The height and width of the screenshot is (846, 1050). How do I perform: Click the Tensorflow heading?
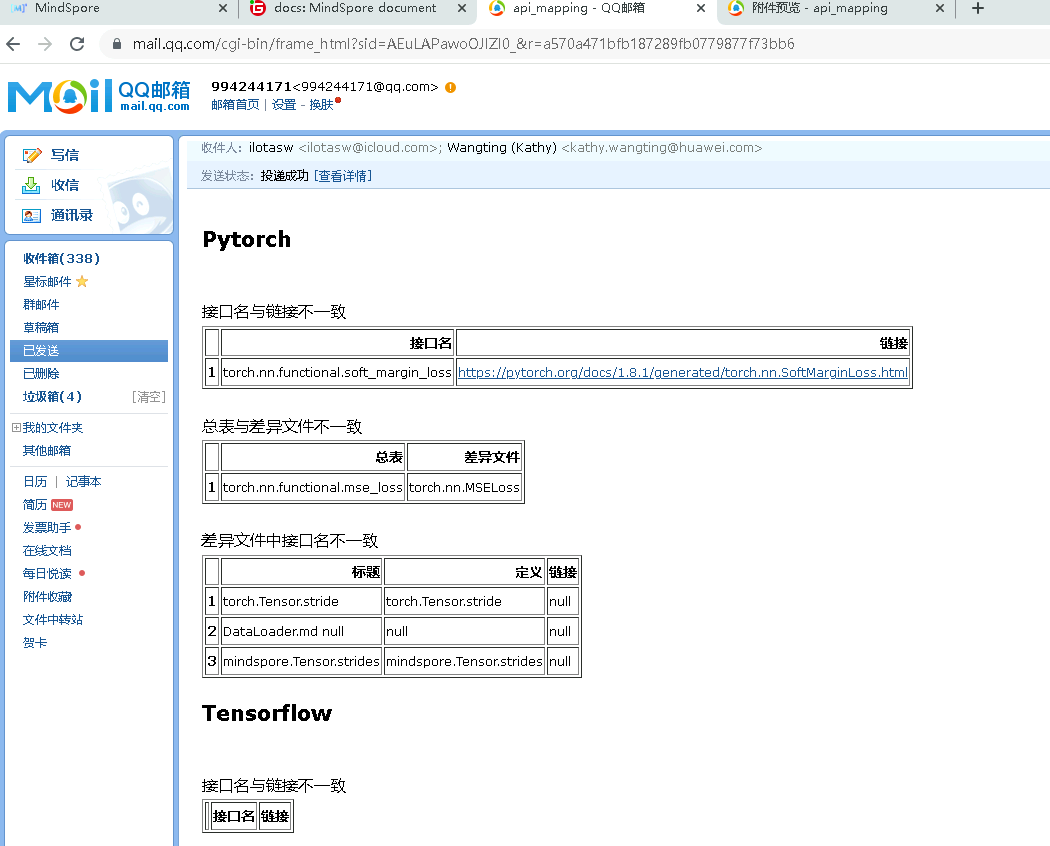click(x=267, y=713)
